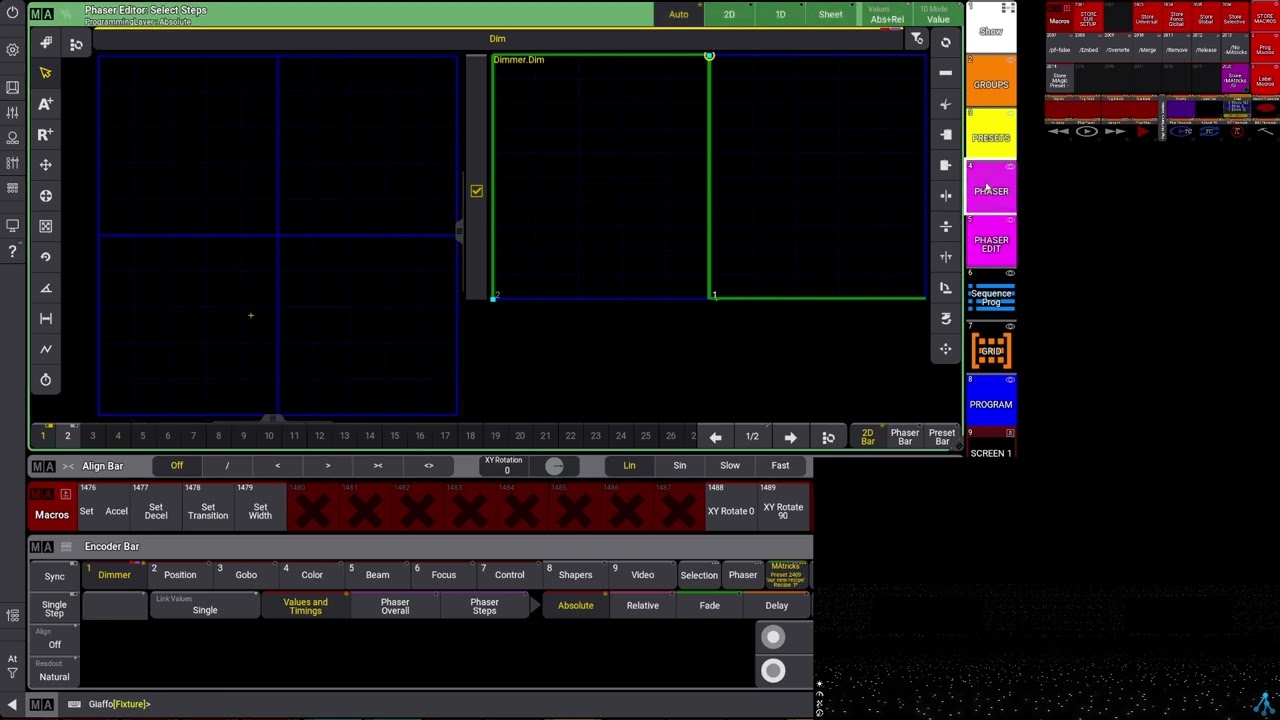Toggle the yellow checkbox between graphs
Image resolution: width=1280 pixels, height=720 pixels.
coord(476,191)
